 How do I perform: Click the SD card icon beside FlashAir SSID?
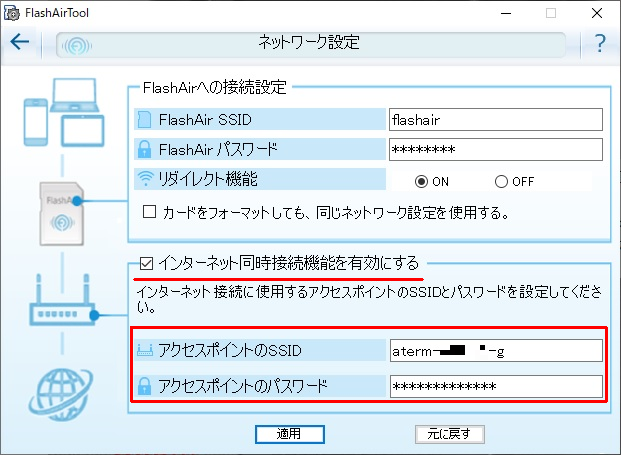click(x=144, y=120)
